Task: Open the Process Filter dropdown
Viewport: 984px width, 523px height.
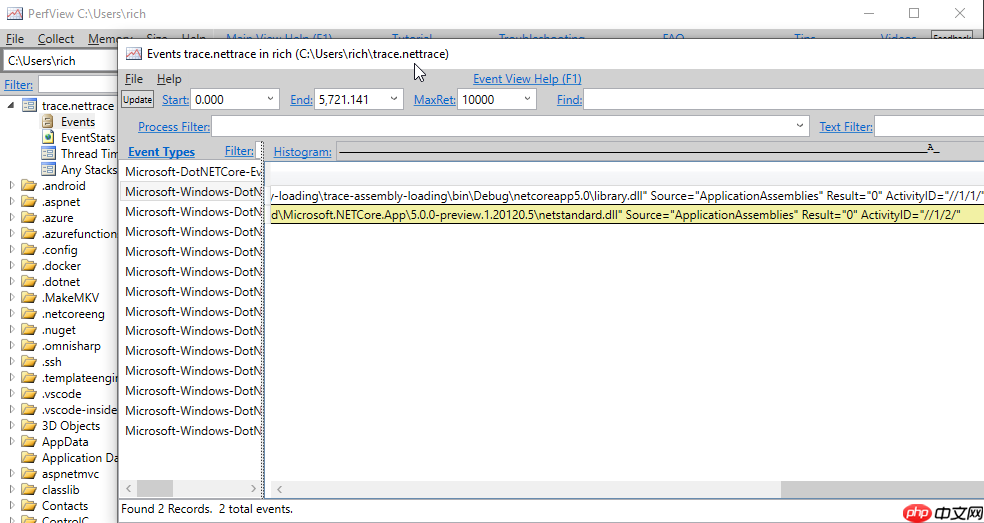Action: click(800, 127)
